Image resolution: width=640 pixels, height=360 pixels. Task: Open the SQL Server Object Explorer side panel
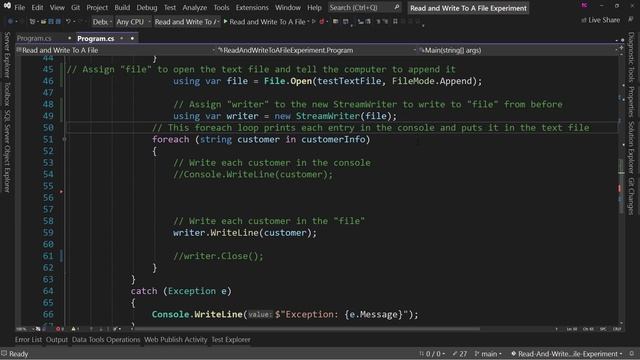7,151
